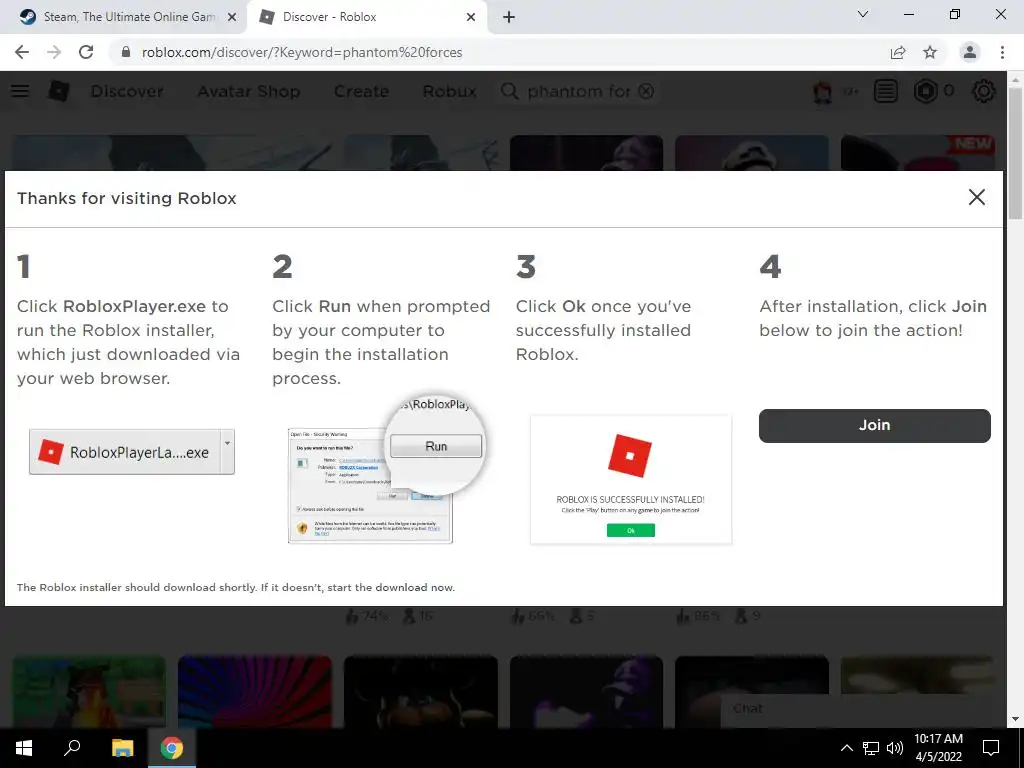The height and width of the screenshot is (768, 1024).
Task: View site information padlock icon
Action: tap(126, 52)
